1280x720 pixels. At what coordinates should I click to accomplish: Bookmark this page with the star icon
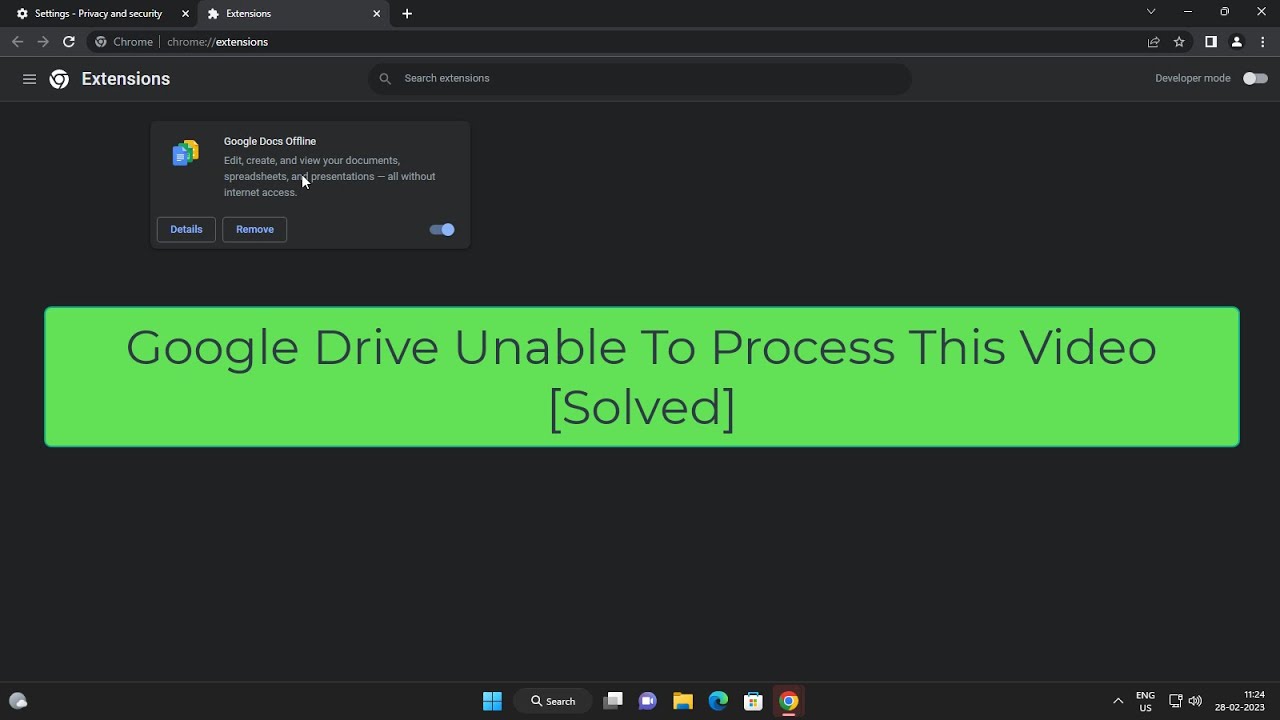pyautogui.click(x=1179, y=42)
